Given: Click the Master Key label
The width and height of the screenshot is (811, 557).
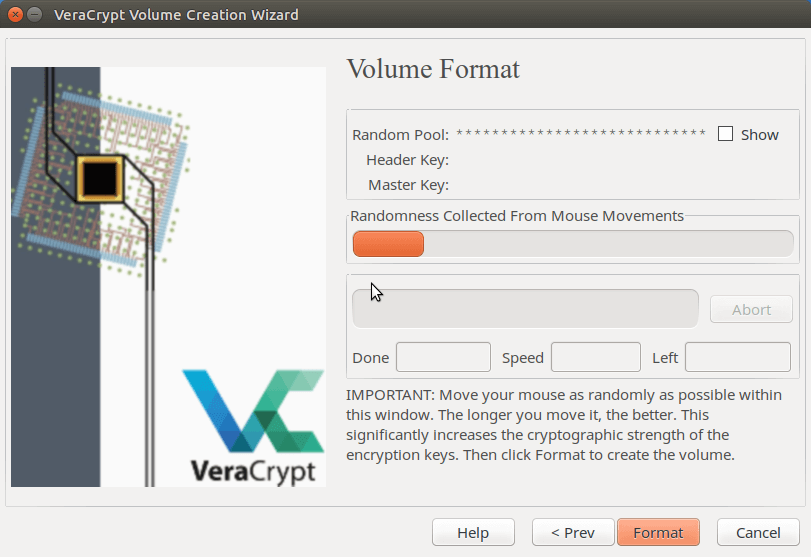Looking at the screenshot, I should [408, 184].
